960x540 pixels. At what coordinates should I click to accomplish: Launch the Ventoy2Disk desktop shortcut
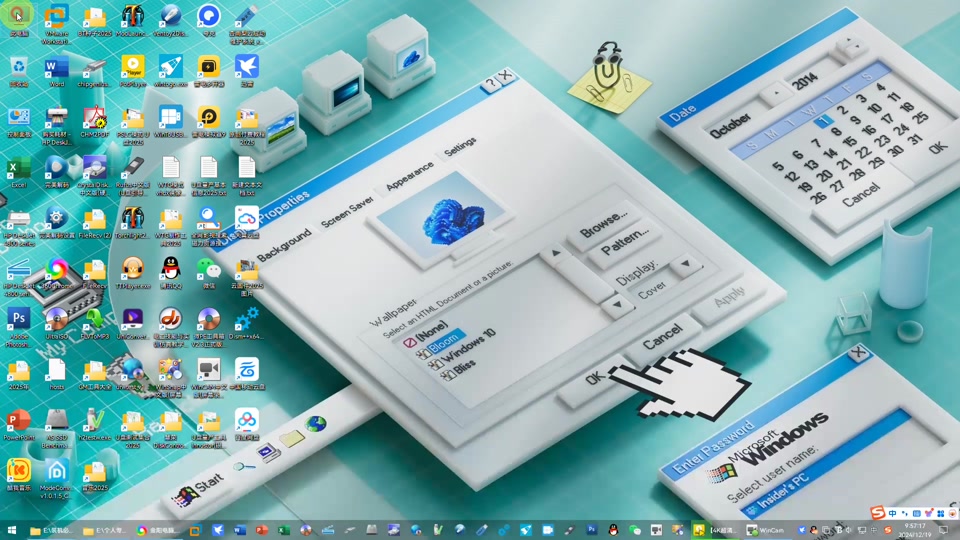(170, 21)
